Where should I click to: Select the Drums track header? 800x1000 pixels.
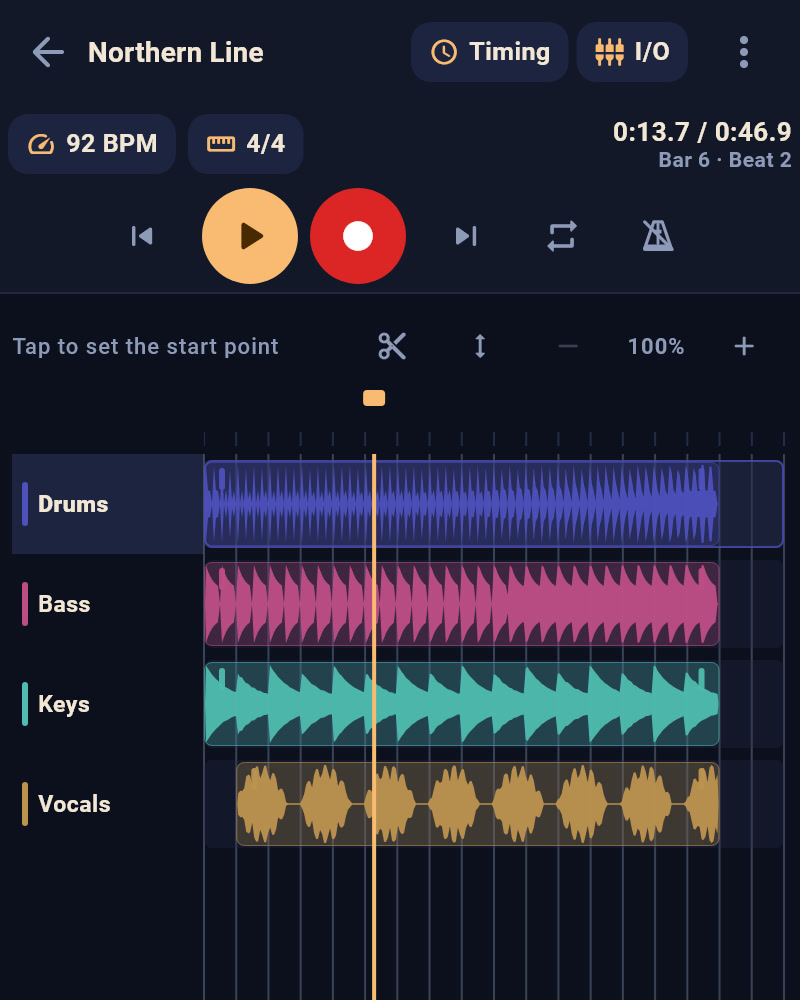108,504
